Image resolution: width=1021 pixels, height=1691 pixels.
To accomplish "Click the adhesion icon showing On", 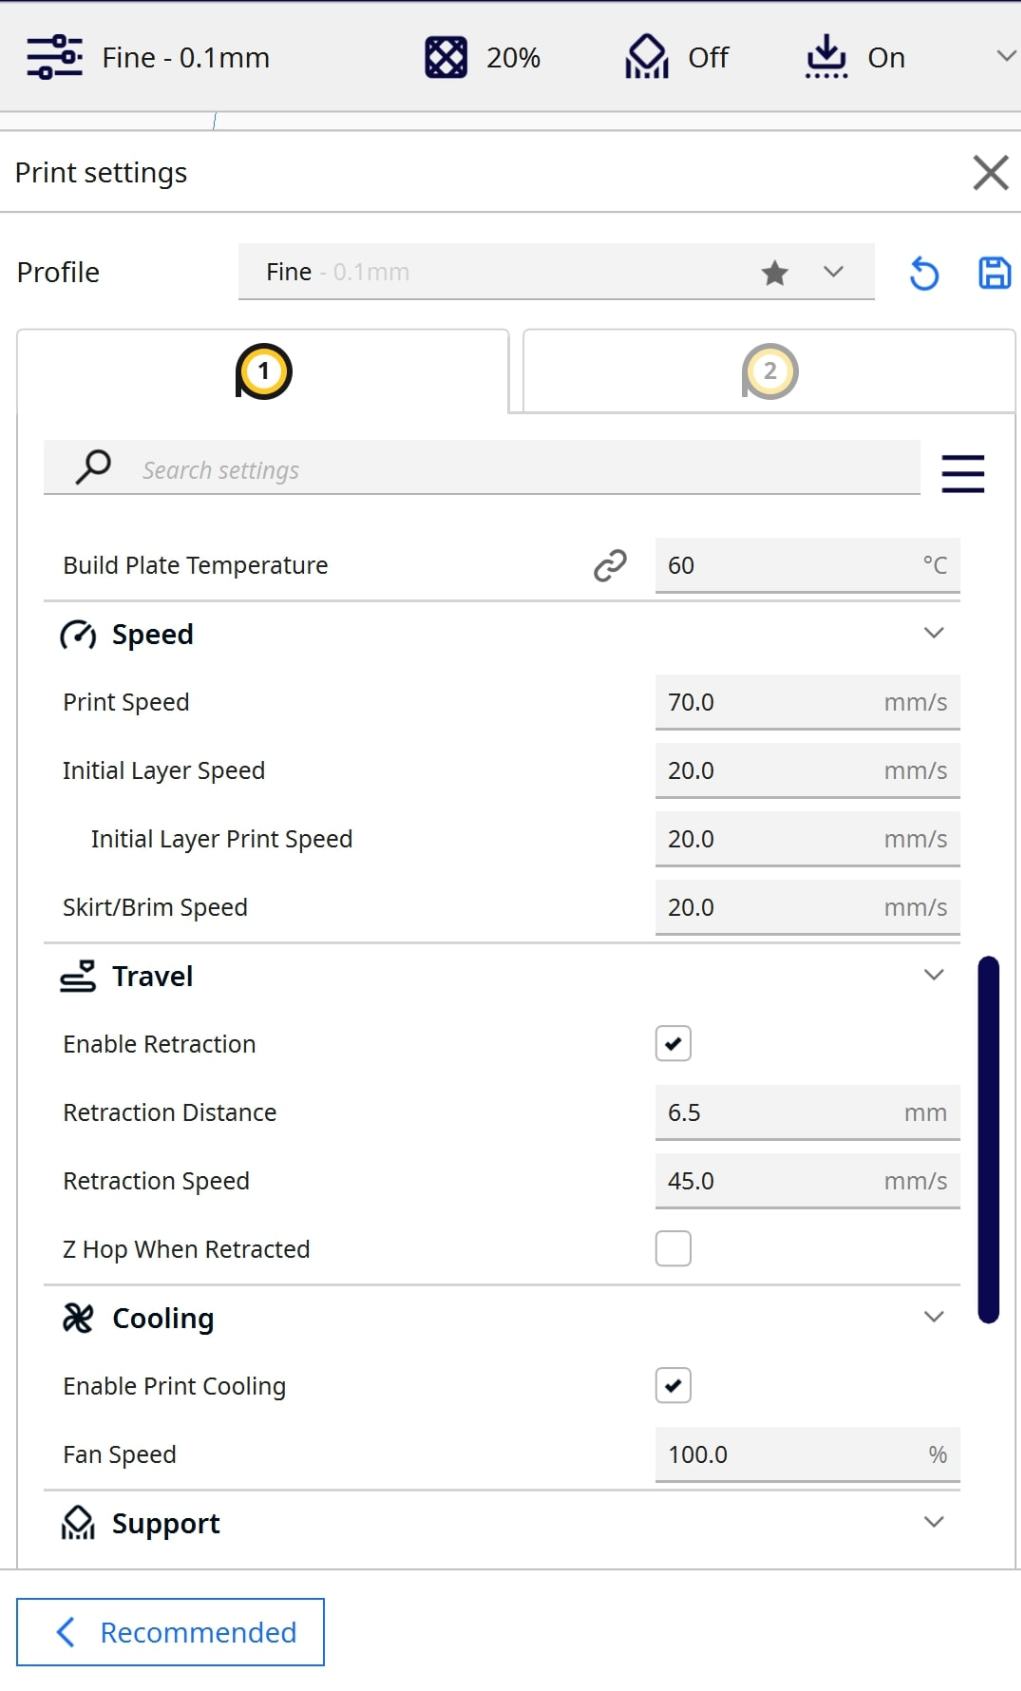I will pos(826,57).
